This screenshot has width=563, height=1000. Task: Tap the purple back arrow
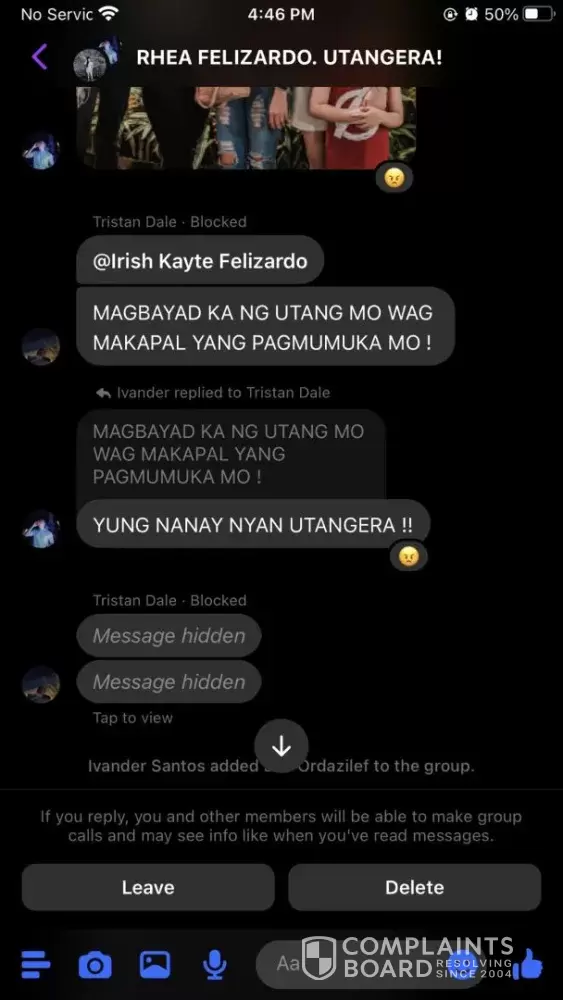(x=40, y=57)
